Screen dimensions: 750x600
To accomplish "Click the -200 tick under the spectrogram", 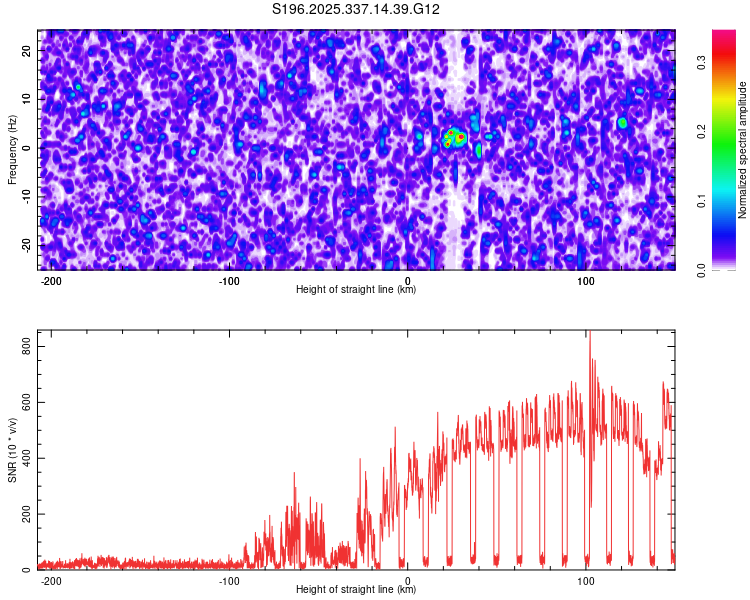I will pos(51,280).
